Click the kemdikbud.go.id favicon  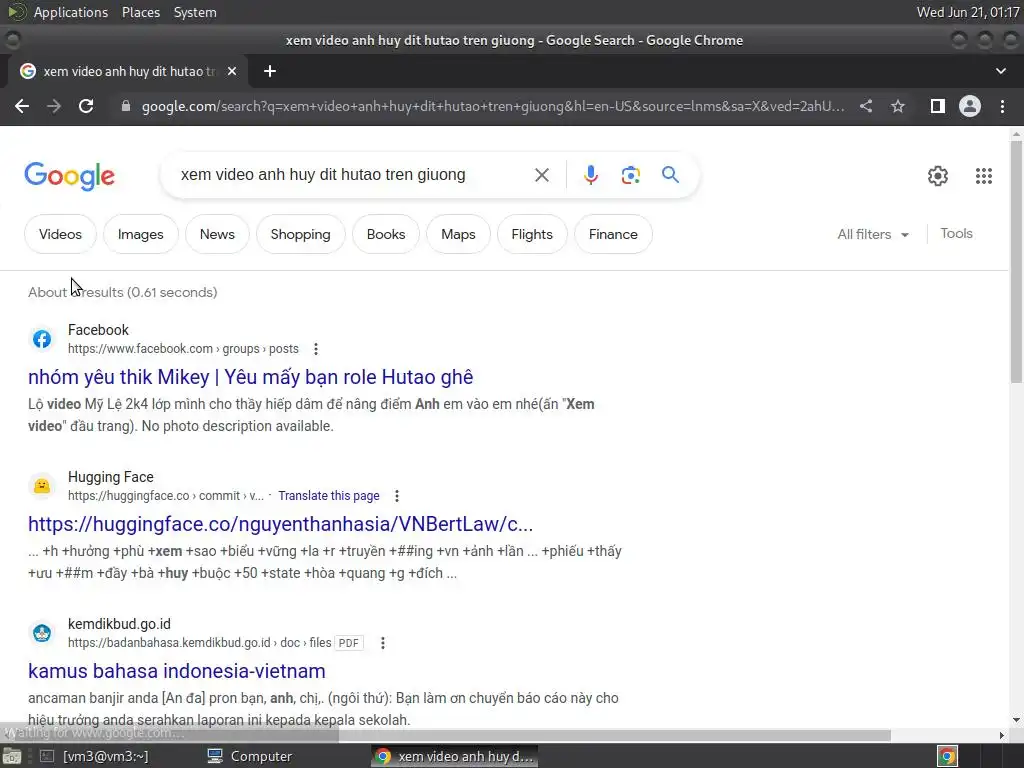[42, 633]
